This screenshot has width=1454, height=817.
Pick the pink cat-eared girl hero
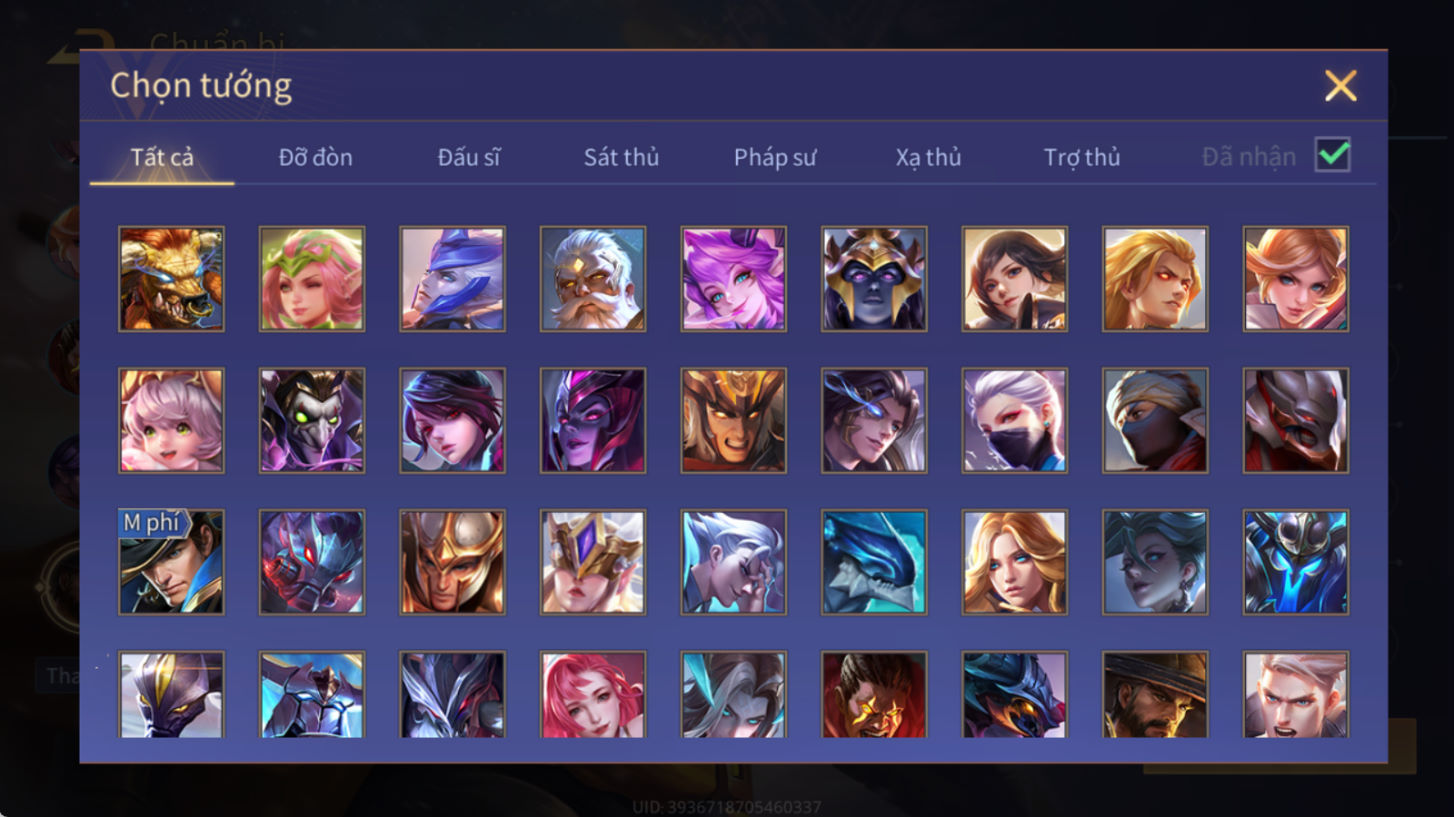[171, 420]
